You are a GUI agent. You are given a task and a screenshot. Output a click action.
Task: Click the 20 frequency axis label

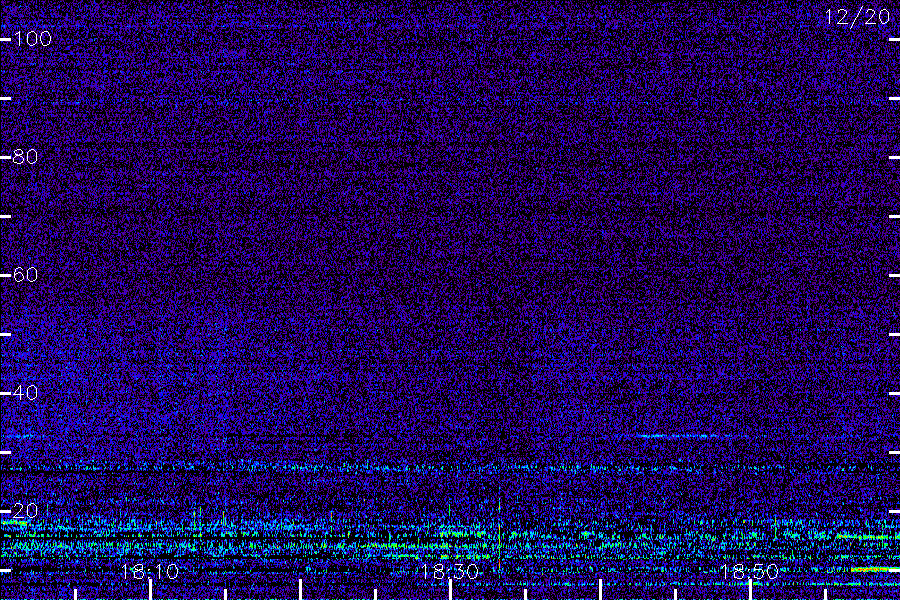(x=25, y=510)
